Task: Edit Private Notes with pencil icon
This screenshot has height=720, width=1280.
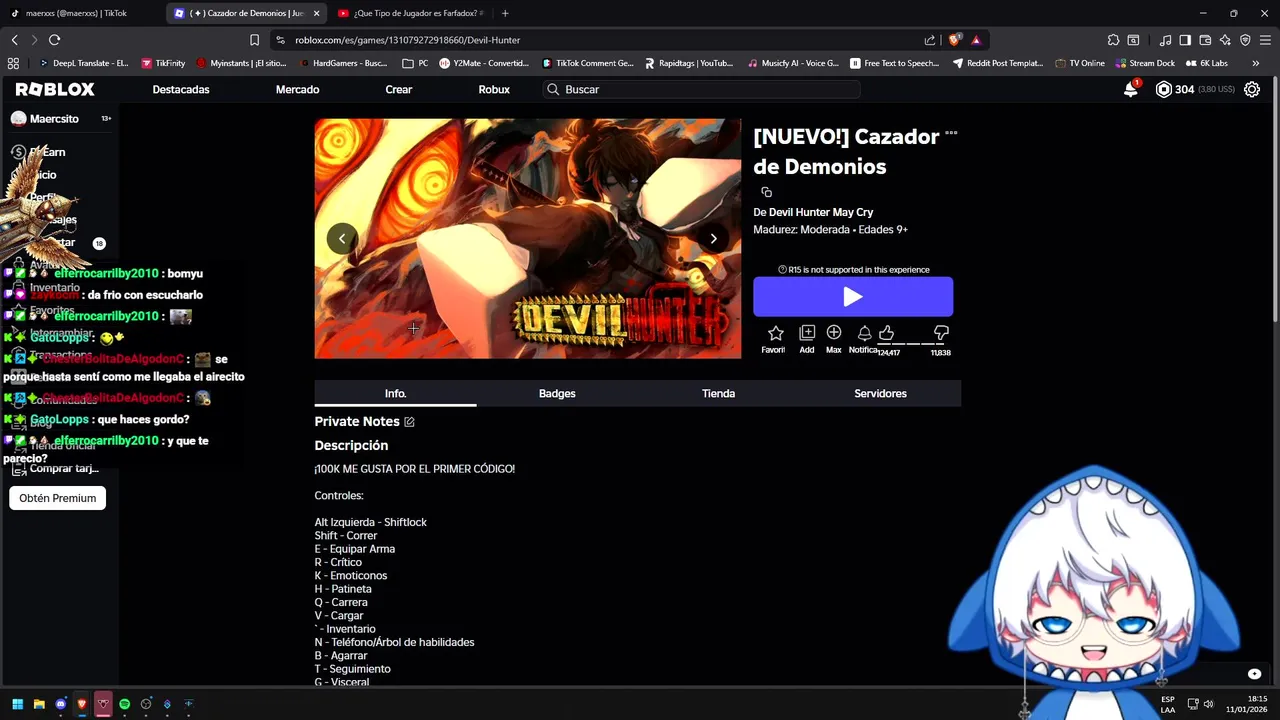Action: 409,422
